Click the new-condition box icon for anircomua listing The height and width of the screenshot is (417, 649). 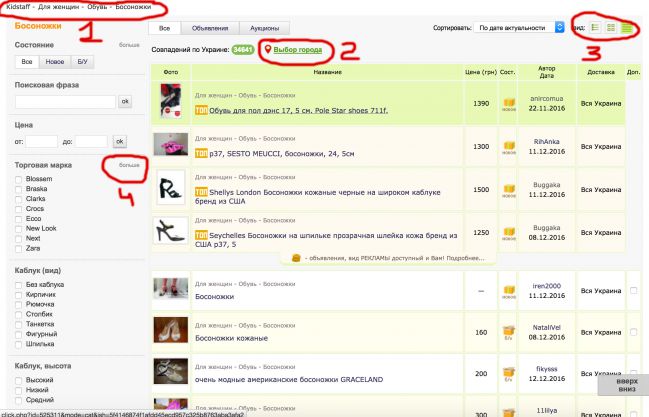[508, 101]
